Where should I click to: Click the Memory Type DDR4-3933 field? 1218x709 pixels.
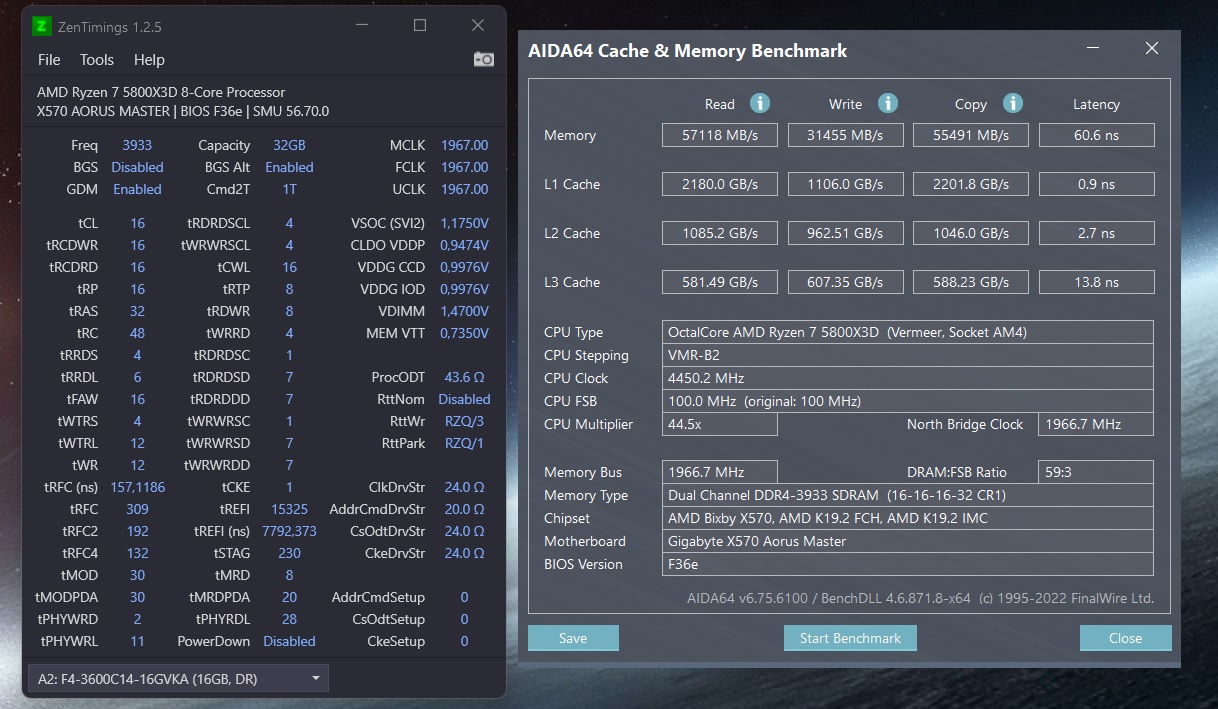[908, 495]
